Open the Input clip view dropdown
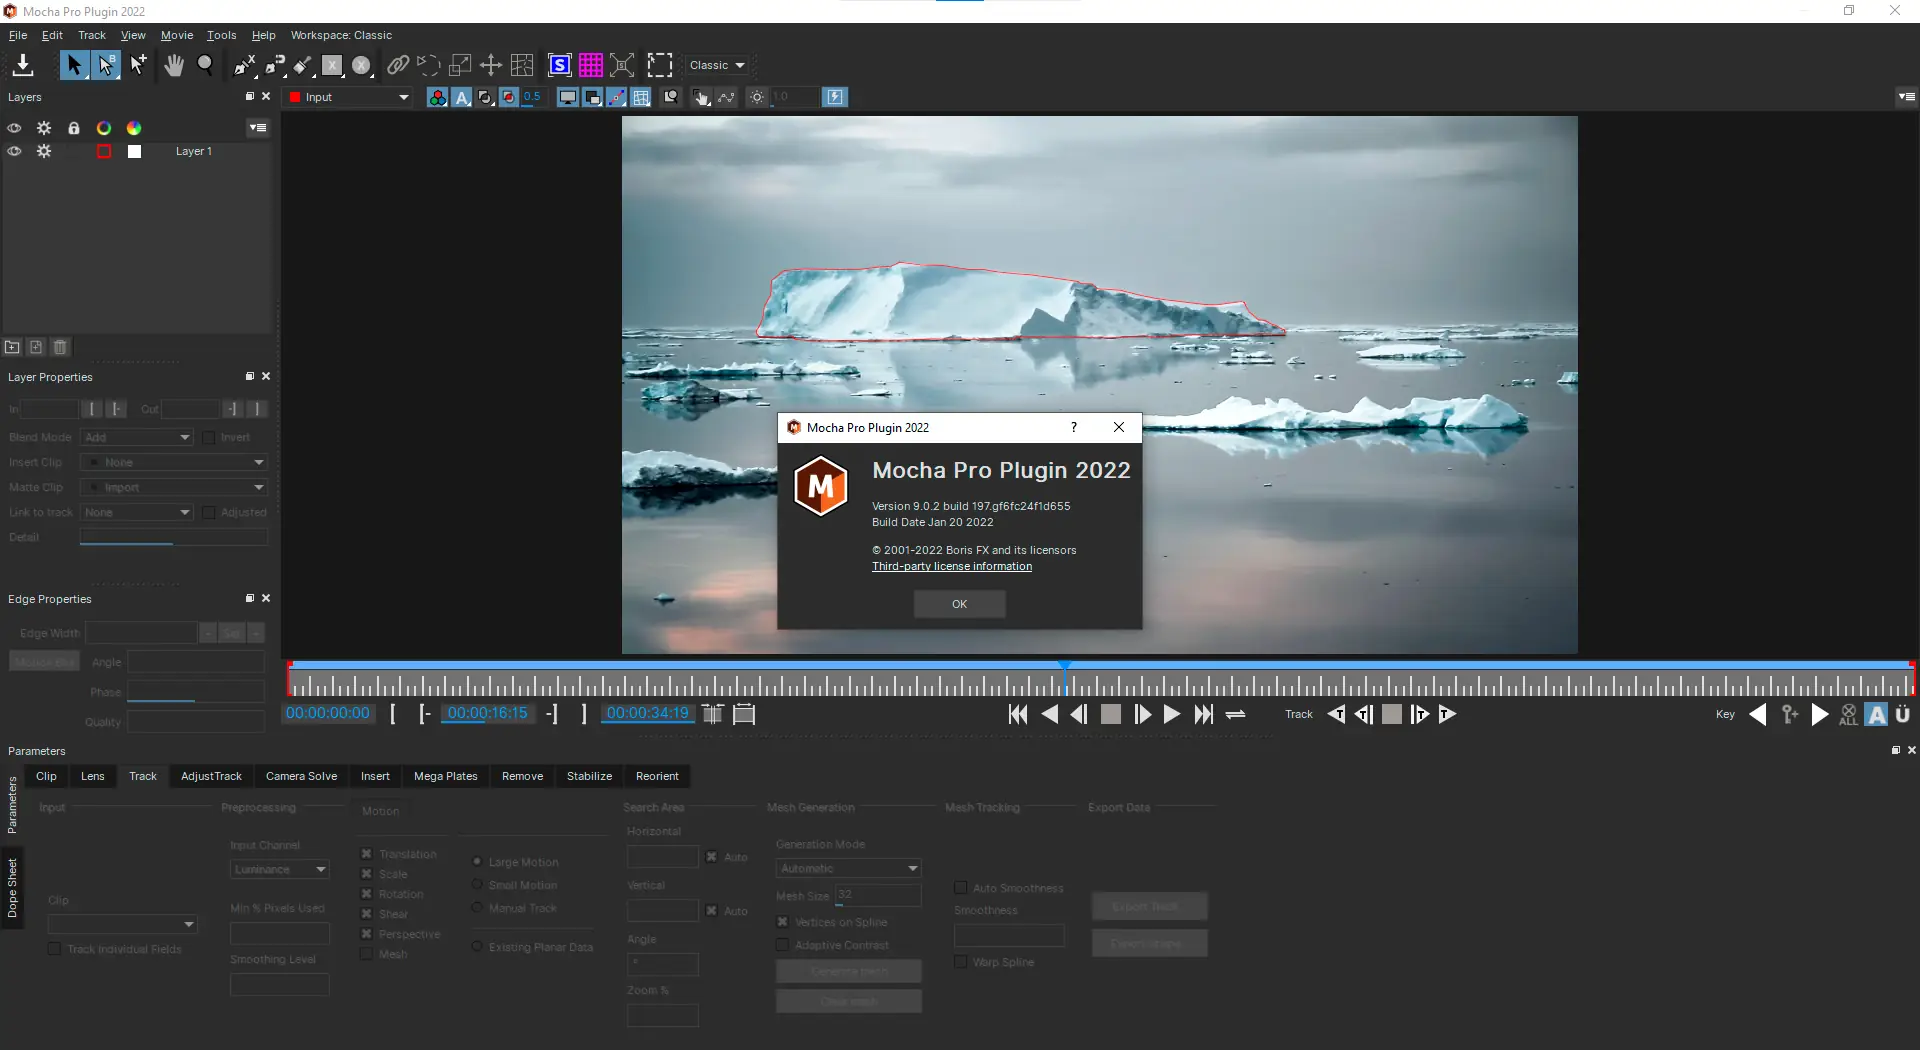The width and height of the screenshot is (1920, 1050). click(x=349, y=97)
